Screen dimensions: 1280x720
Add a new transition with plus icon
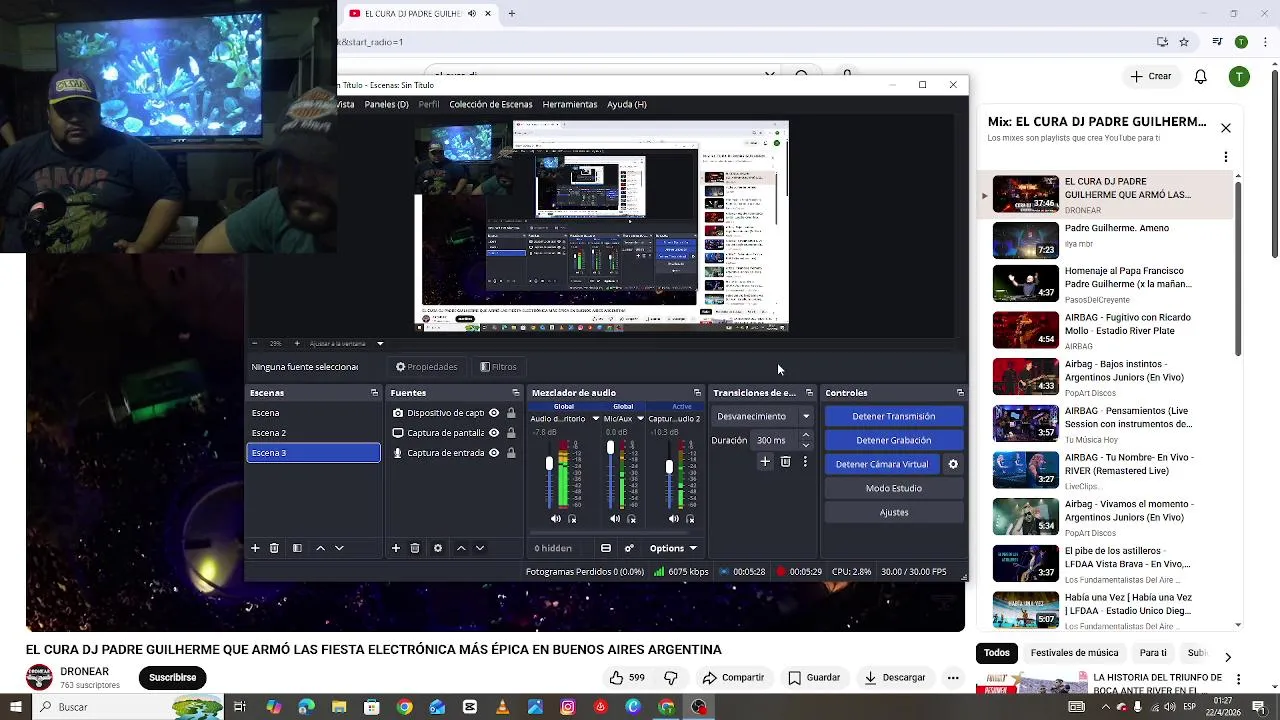pyautogui.click(x=765, y=462)
